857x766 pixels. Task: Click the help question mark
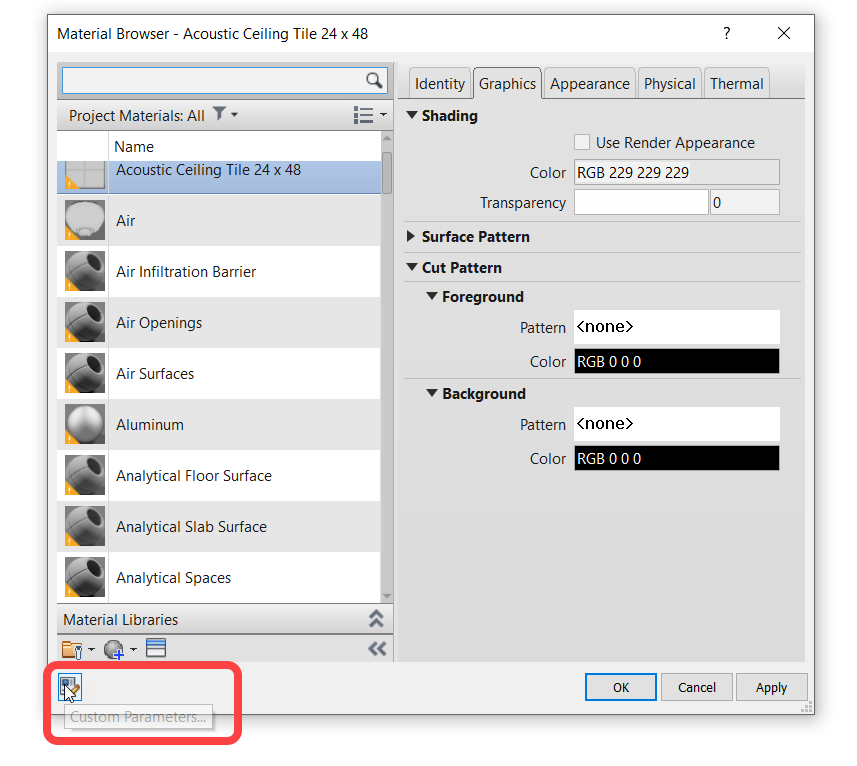click(726, 33)
